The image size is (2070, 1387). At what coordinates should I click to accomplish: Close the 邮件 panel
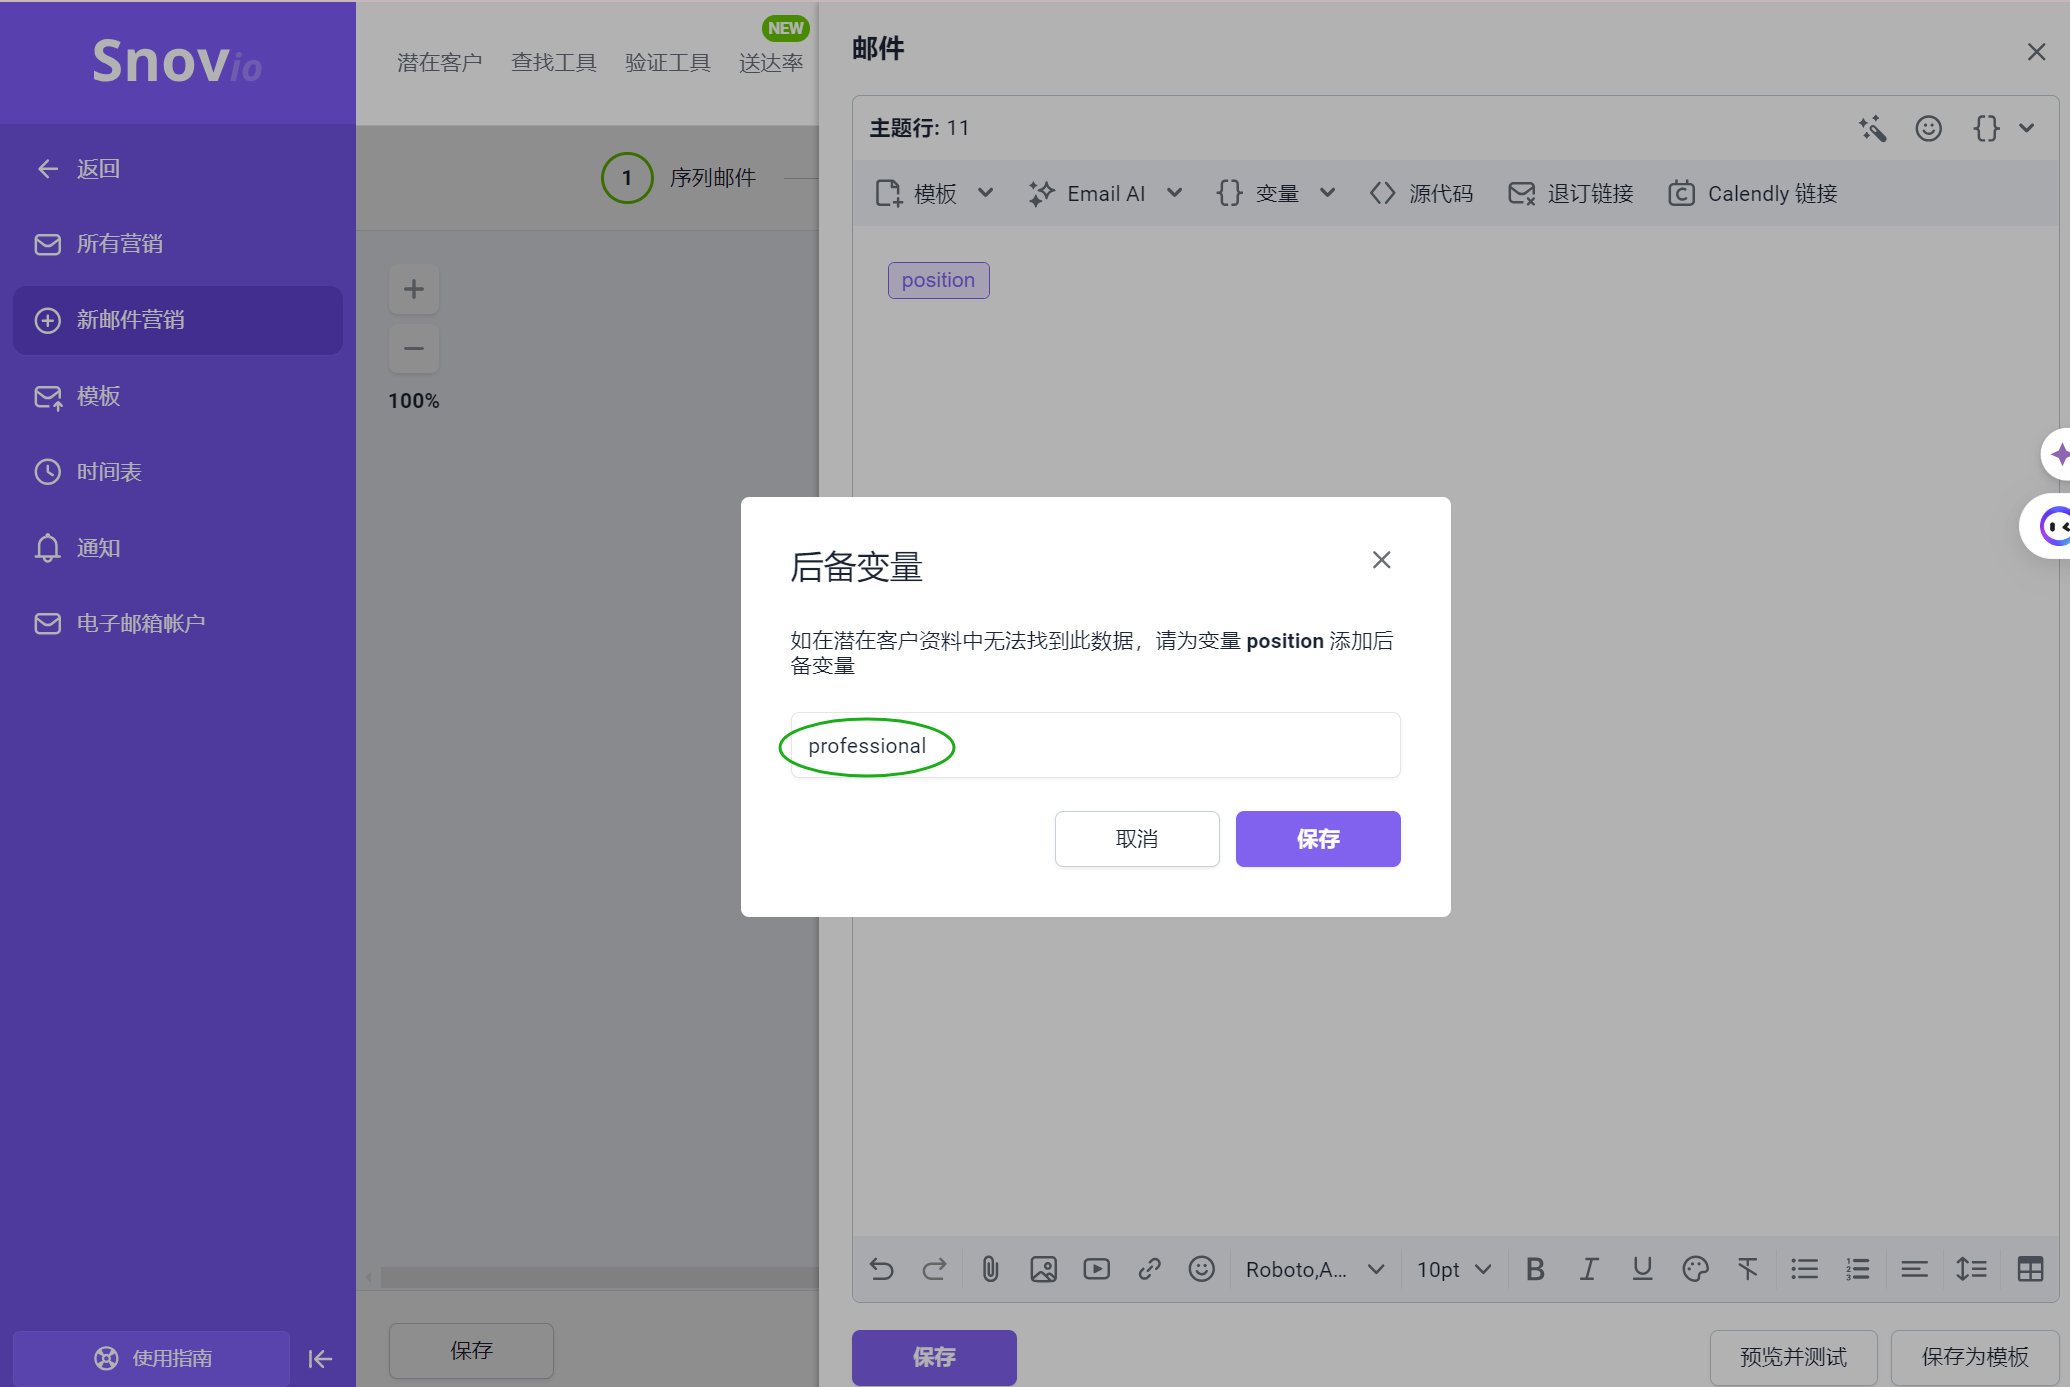(2036, 51)
